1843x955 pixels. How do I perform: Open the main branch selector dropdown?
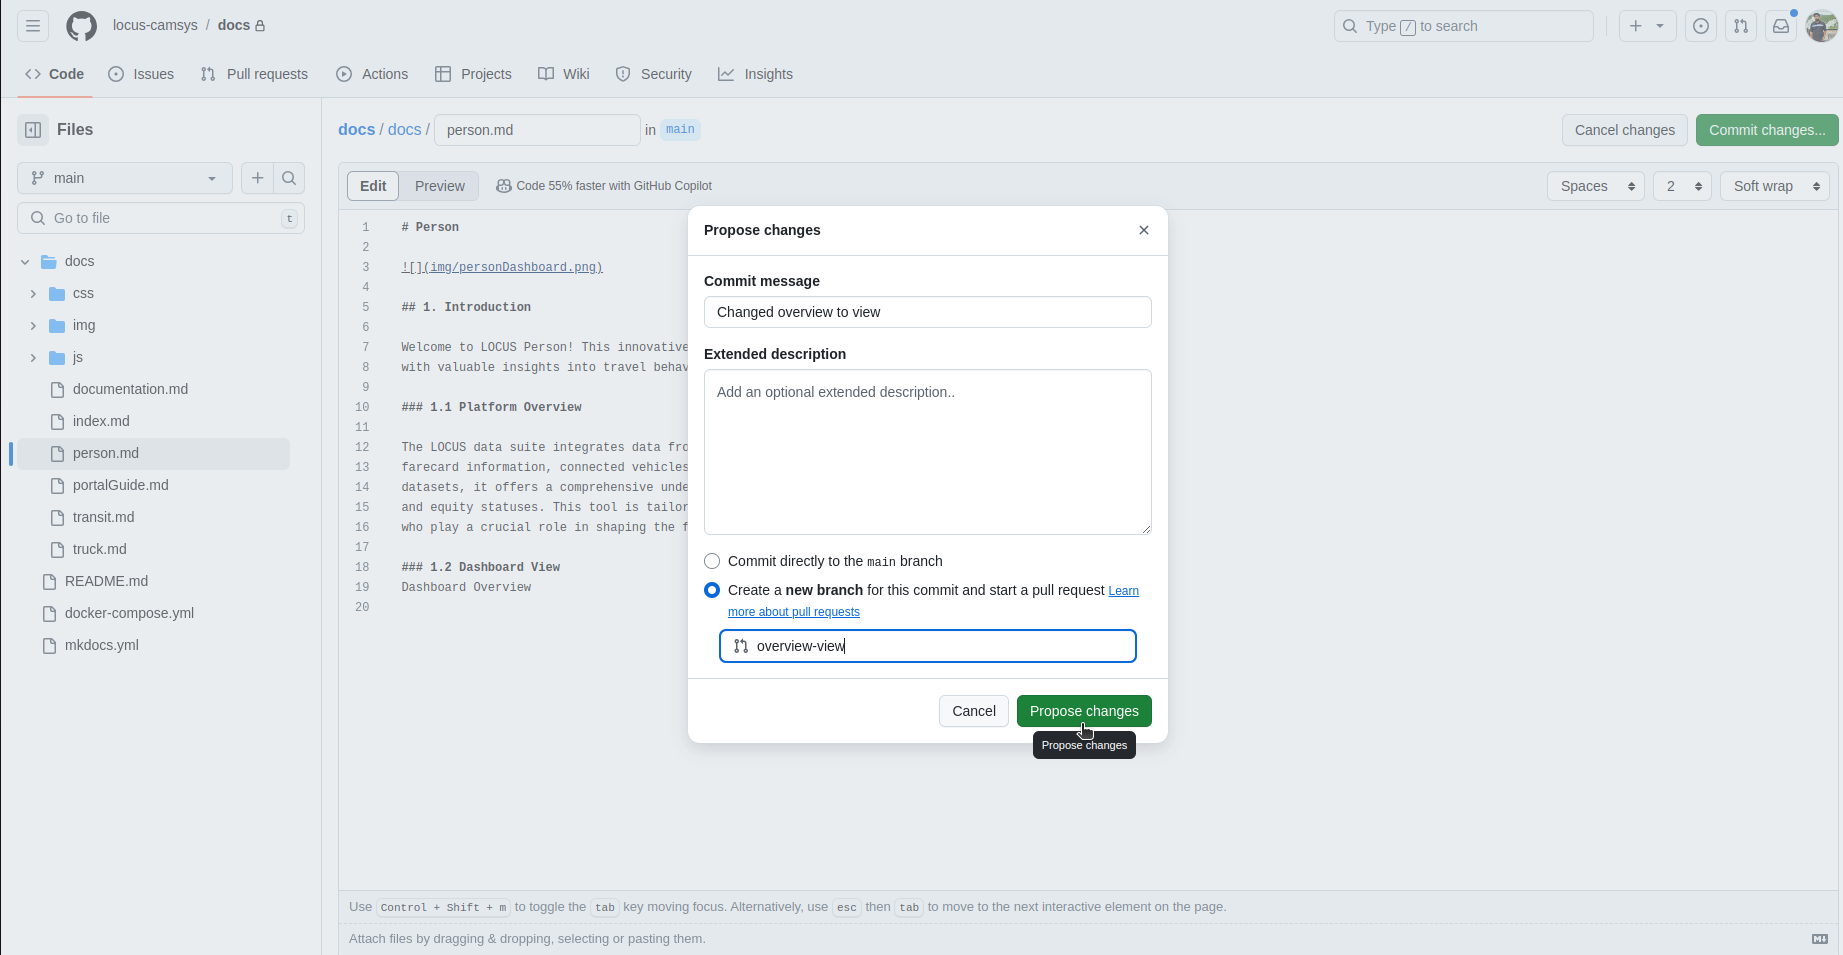click(x=125, y=178)
